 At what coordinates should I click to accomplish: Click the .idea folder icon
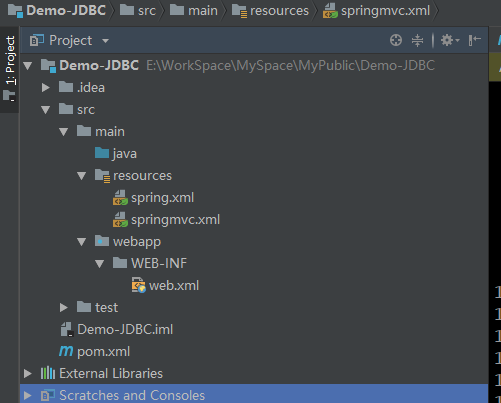pos(66,87)
